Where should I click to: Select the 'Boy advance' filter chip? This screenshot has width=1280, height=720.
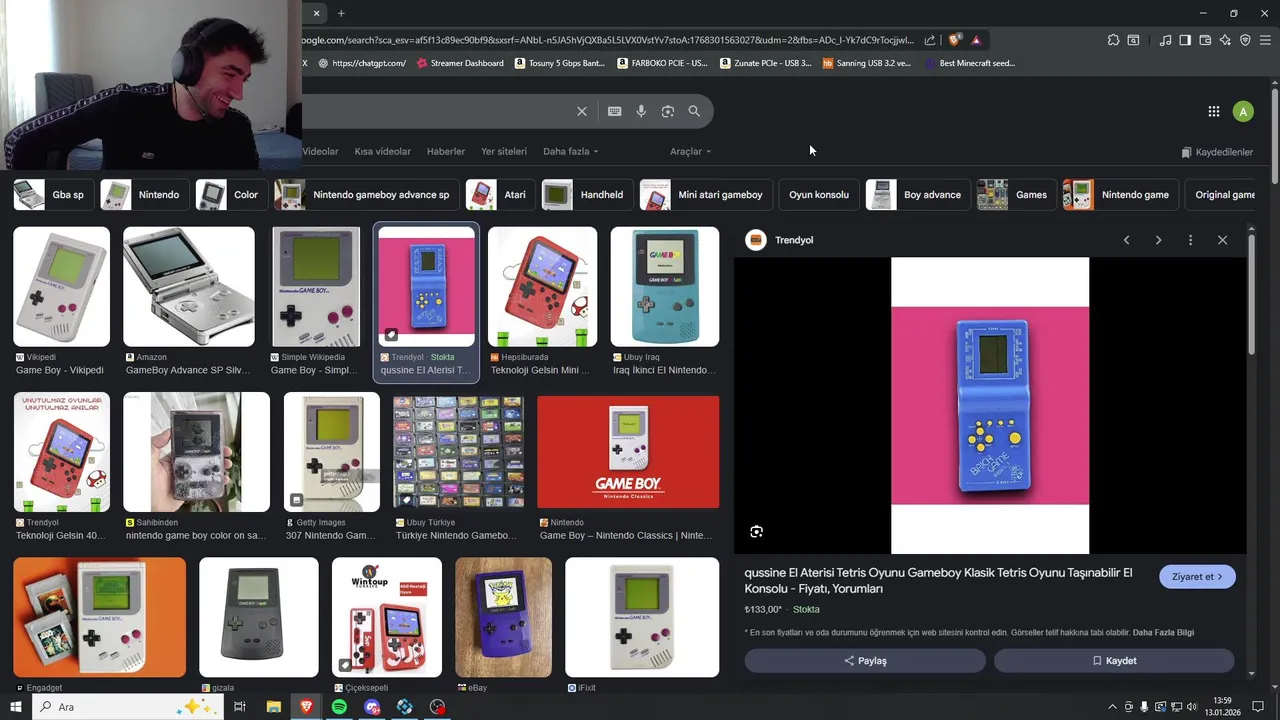[x=918, y=195]
